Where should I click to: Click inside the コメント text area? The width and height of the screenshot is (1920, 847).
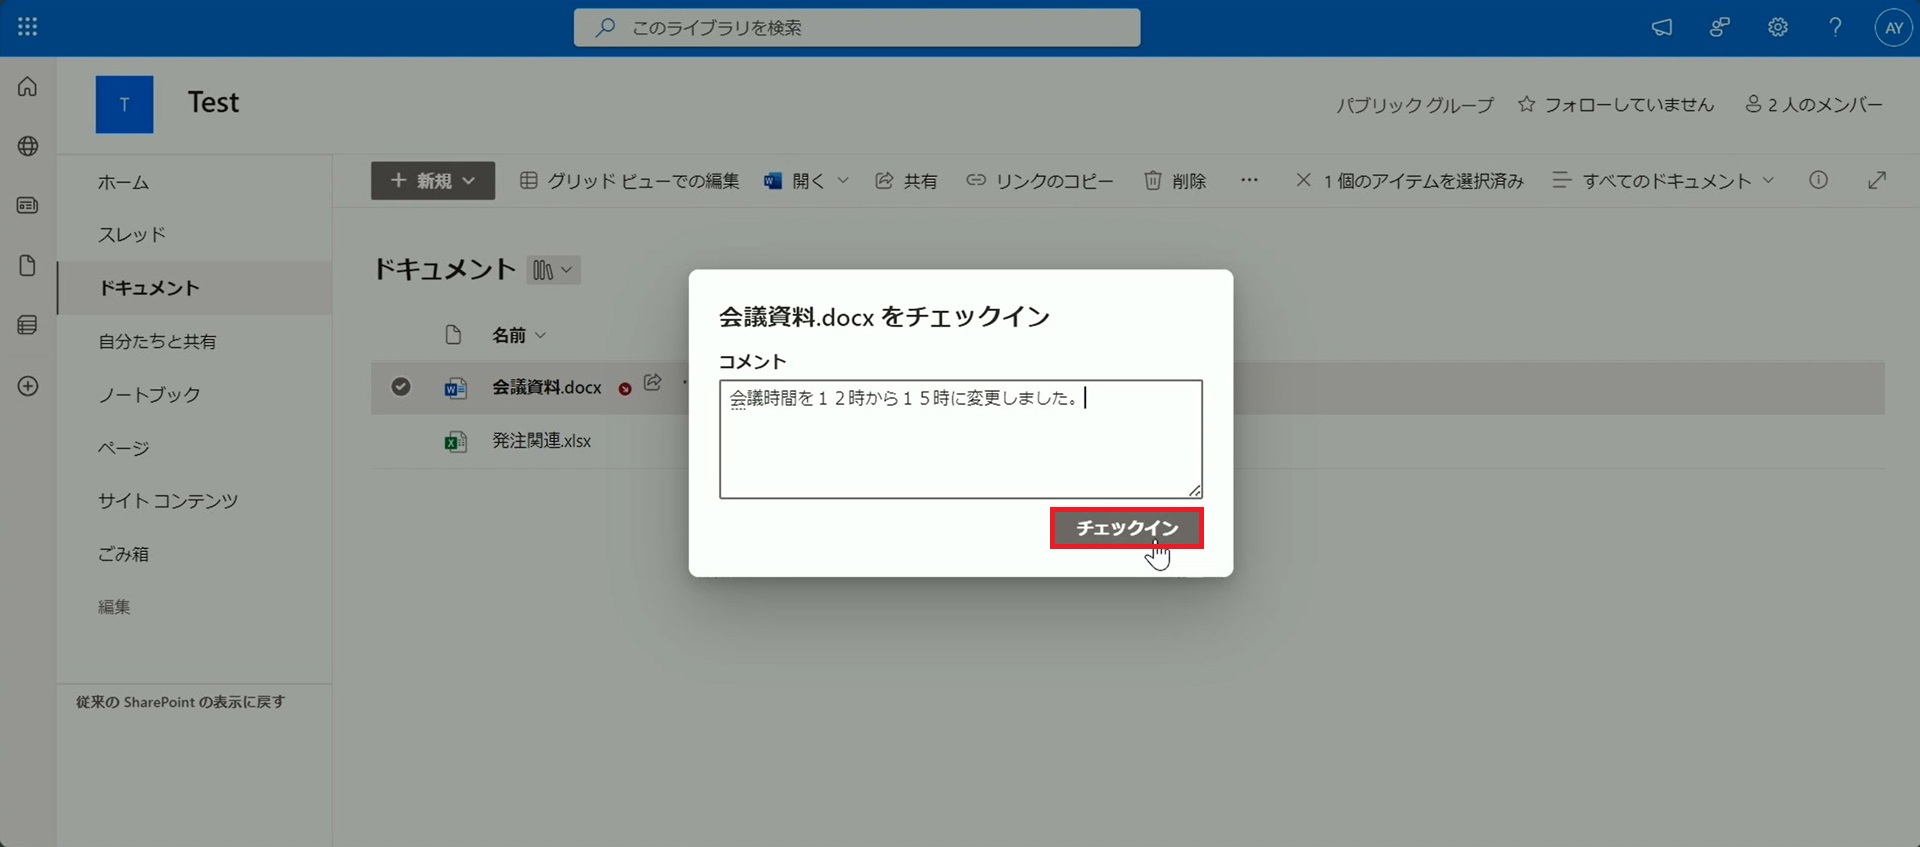tap(960, 450)
